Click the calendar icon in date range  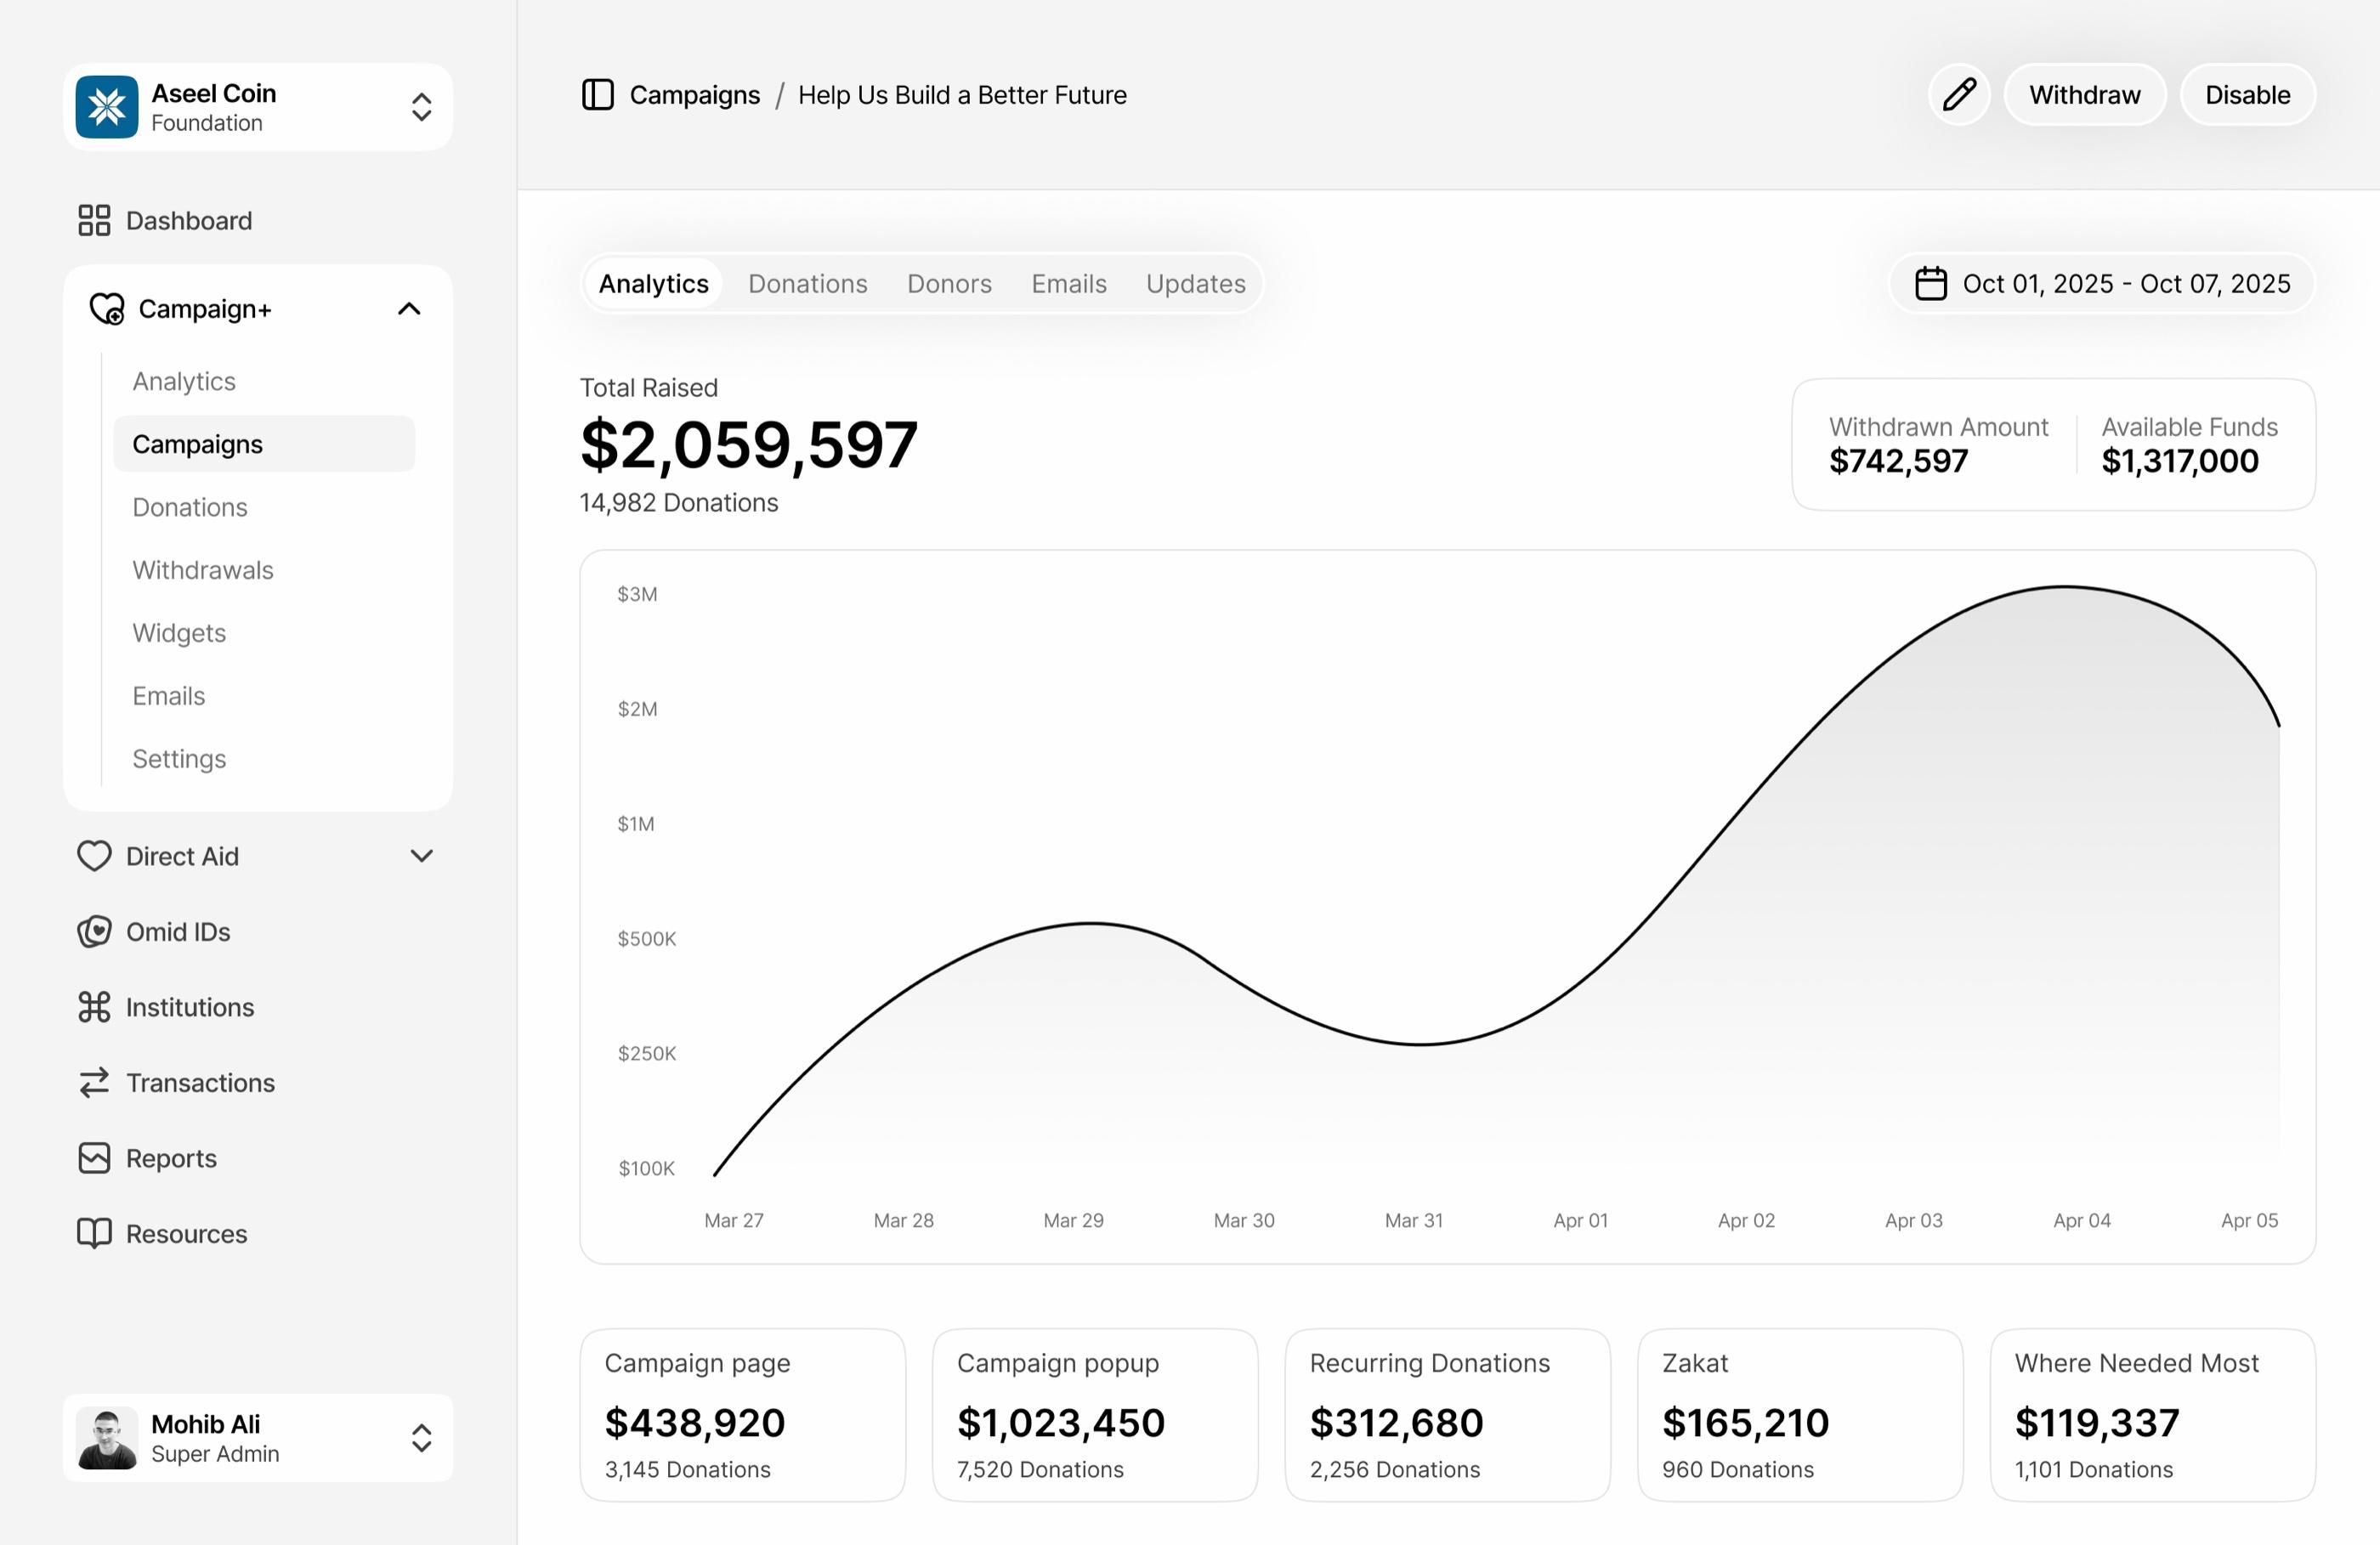1930,284
